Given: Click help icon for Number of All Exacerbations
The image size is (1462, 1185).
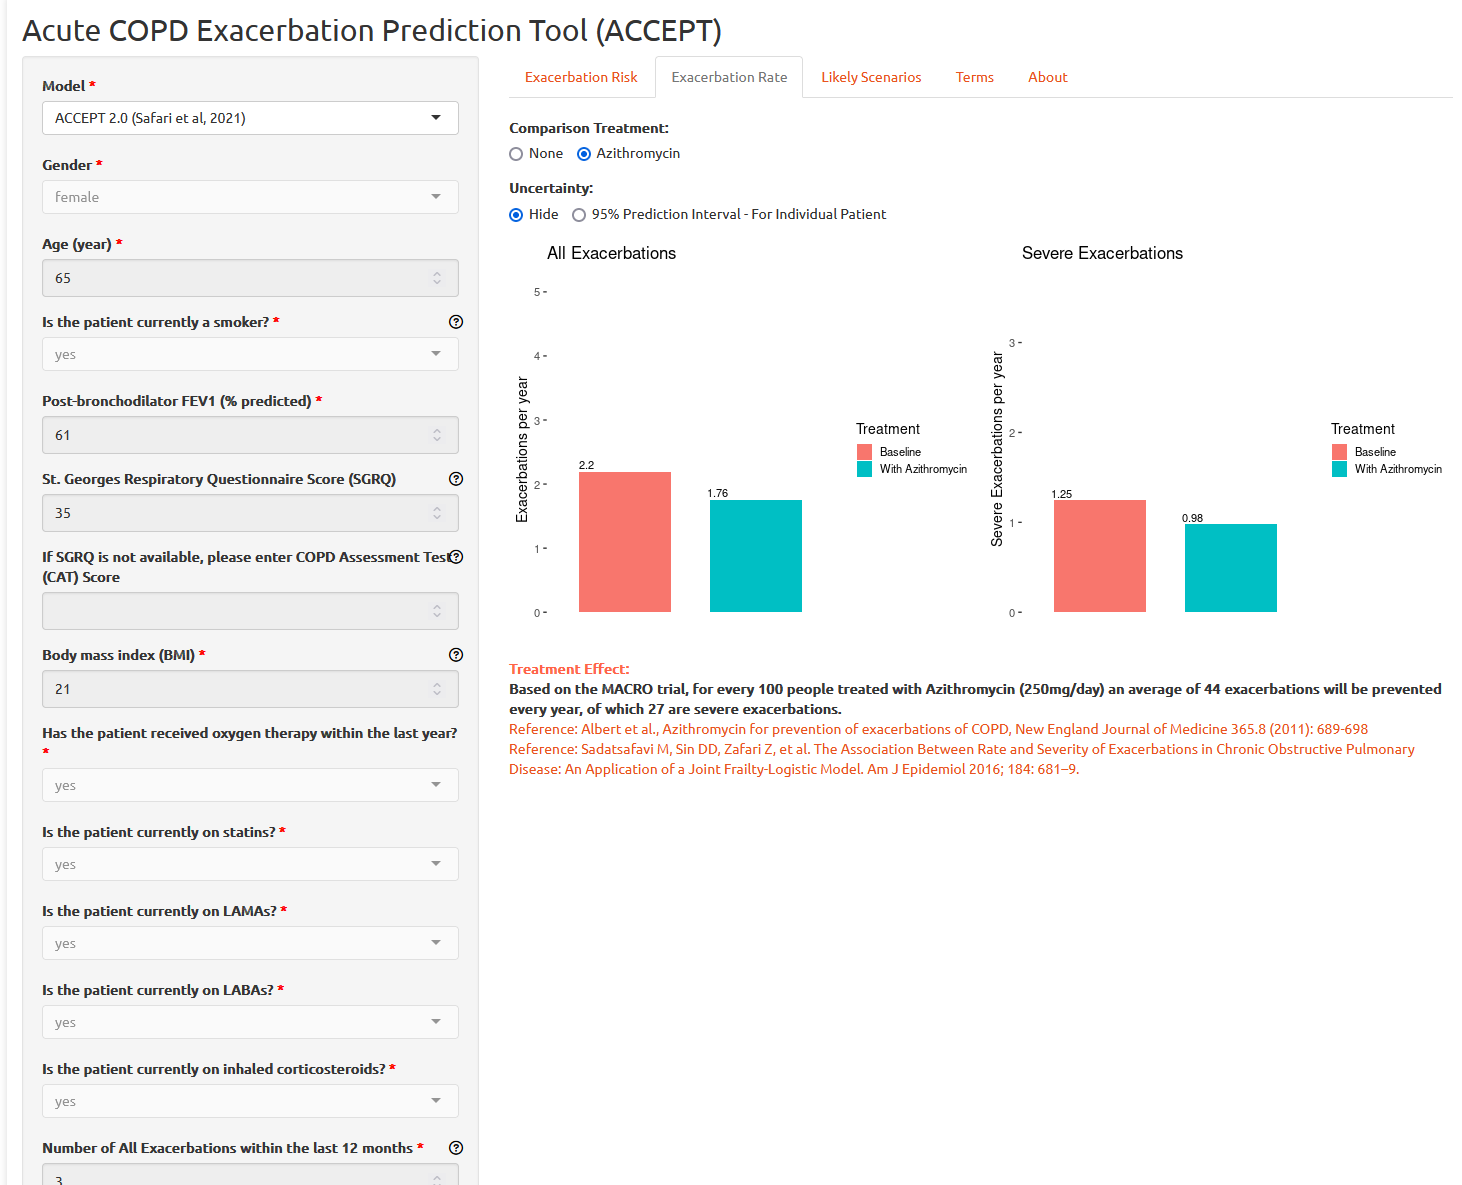Looking at the screenshot, I should [456, 1148].
